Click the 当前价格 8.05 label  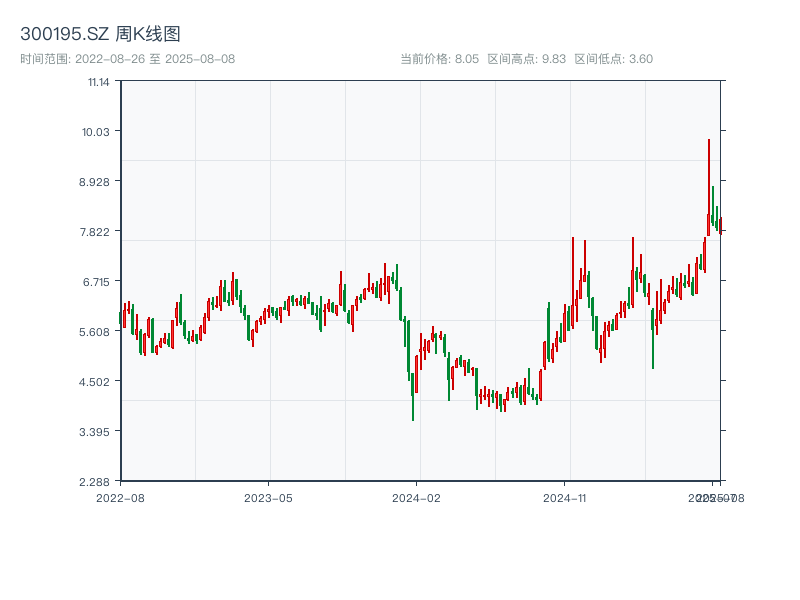(440, 59)
